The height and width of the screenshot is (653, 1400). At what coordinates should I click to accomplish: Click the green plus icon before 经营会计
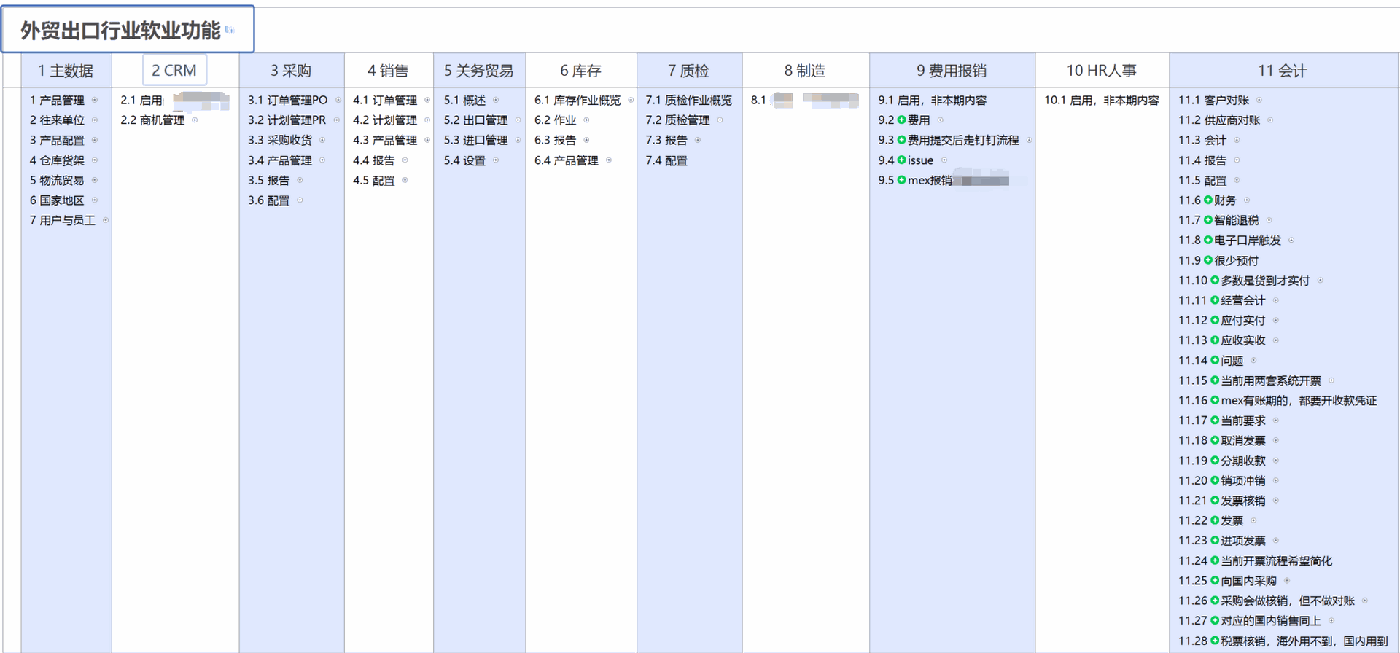(x=1214, y=298)
